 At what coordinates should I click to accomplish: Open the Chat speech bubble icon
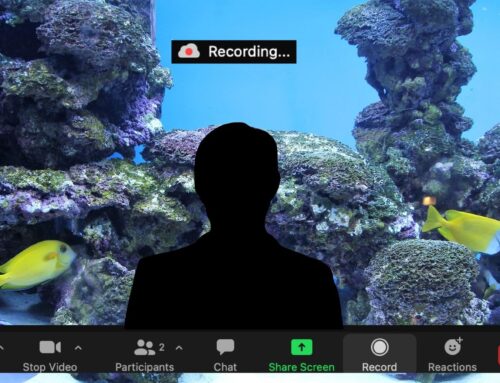pyautogui.click(x=225, y=347)
